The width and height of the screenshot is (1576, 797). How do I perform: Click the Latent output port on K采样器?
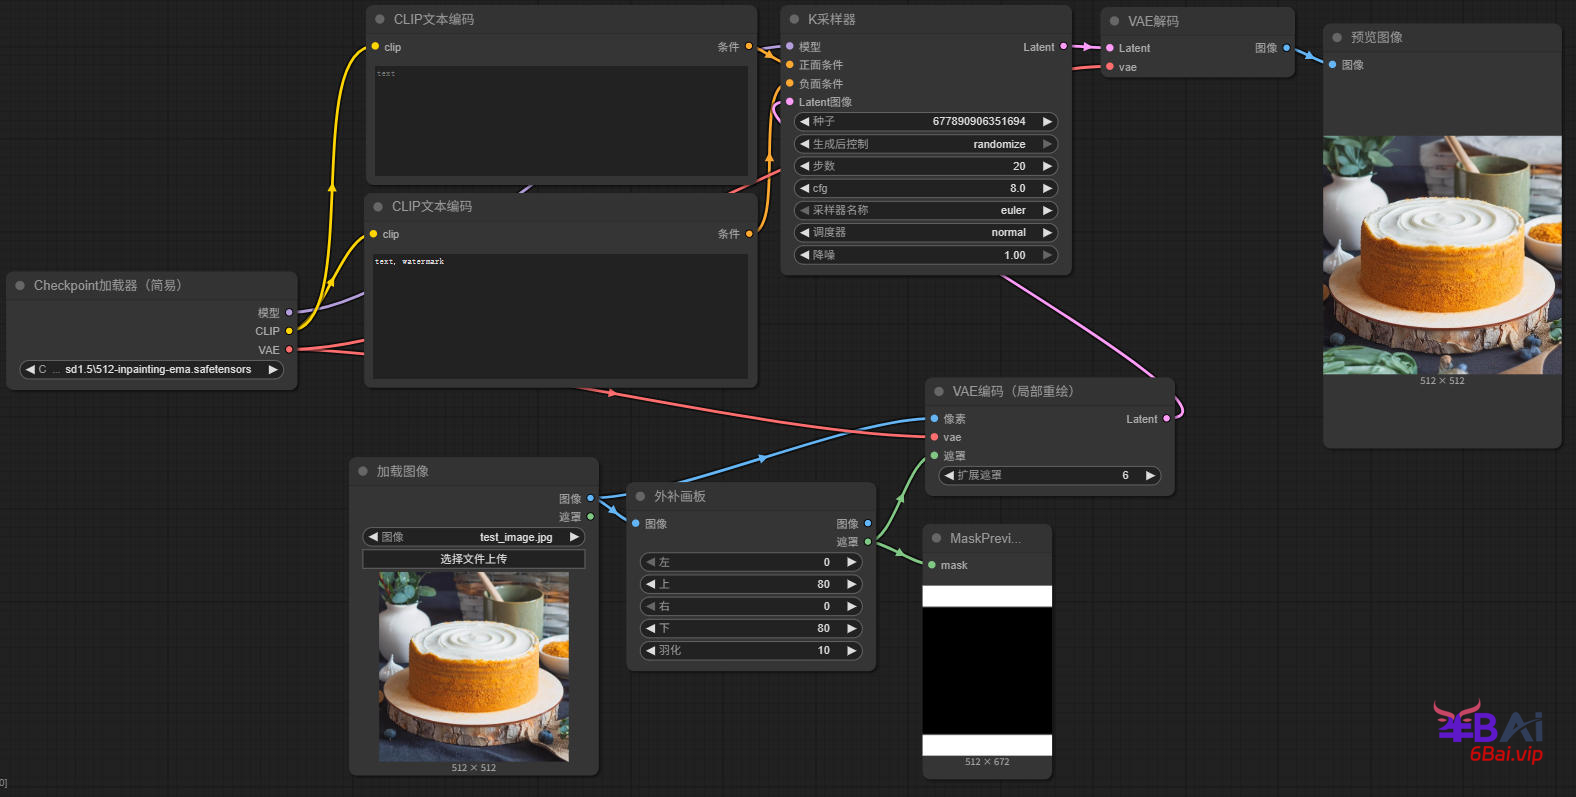click(x=1063, y=47)
